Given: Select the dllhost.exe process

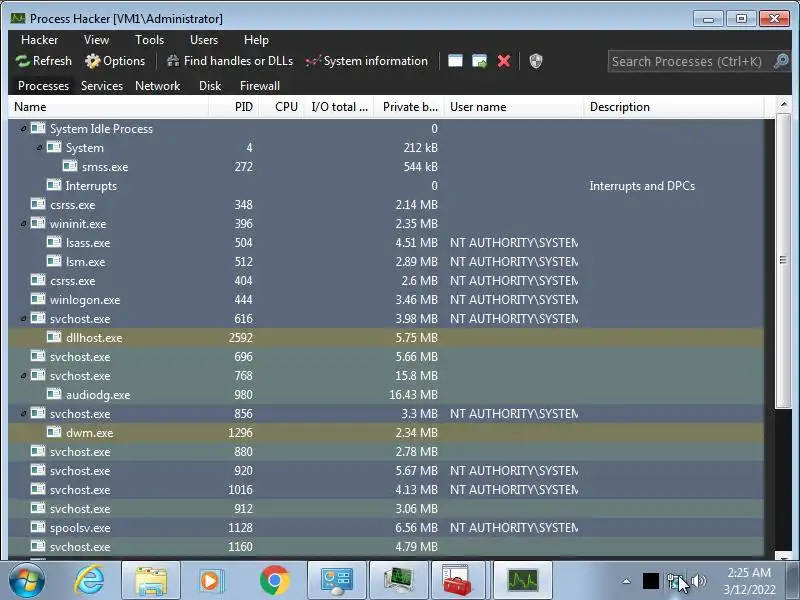Looking at the screenshot, I should (x=386, y=338).
